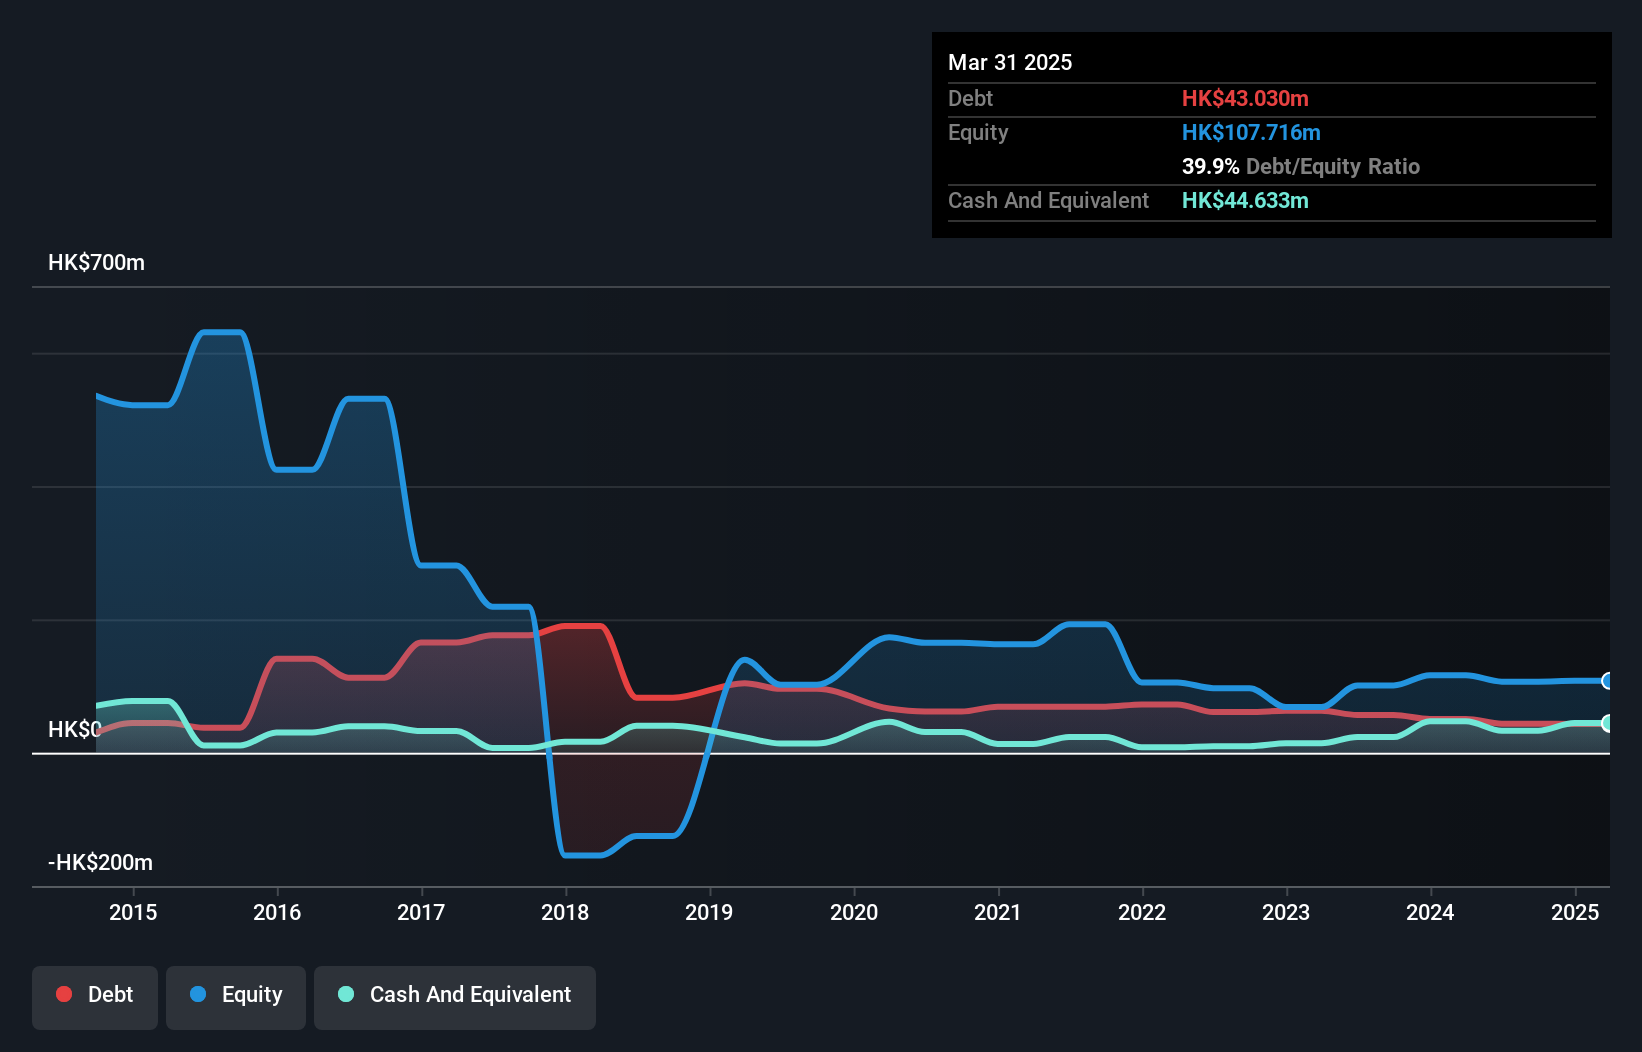
Task: Select the blue Equity endpoint marker on chart
Action: pyautogui.click(x=1607, y=681)
